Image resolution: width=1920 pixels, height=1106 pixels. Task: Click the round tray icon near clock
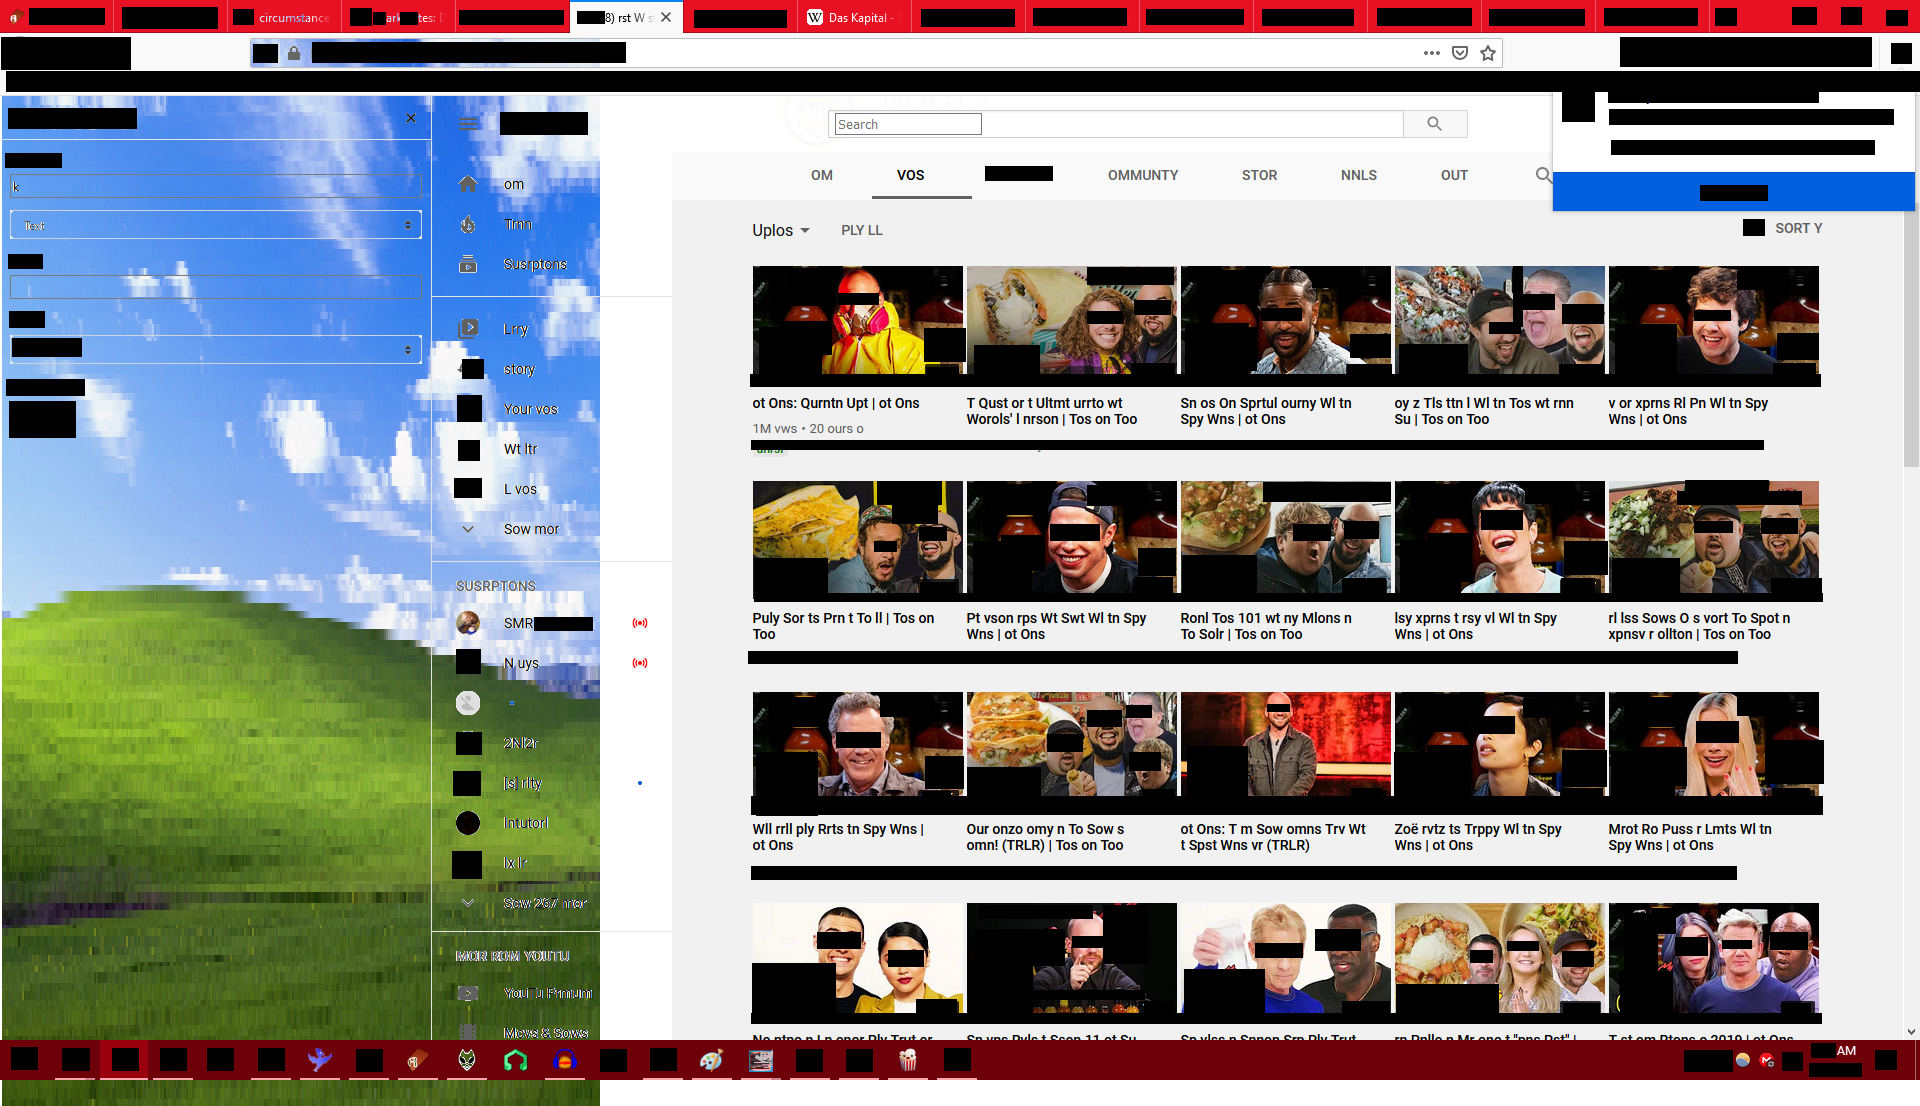1743,1060
